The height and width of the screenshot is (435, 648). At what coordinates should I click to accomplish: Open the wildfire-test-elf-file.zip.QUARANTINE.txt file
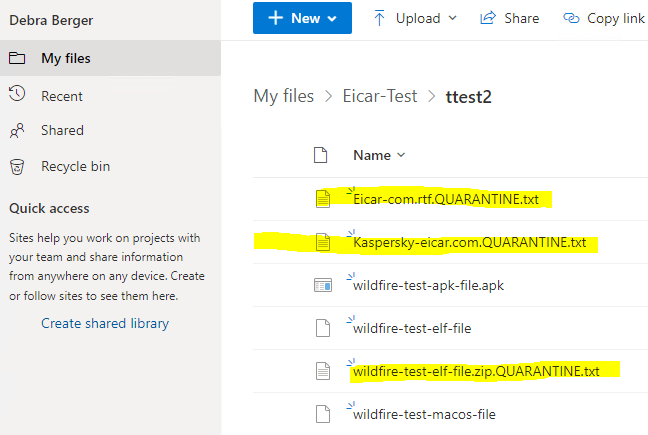[476, 371]
